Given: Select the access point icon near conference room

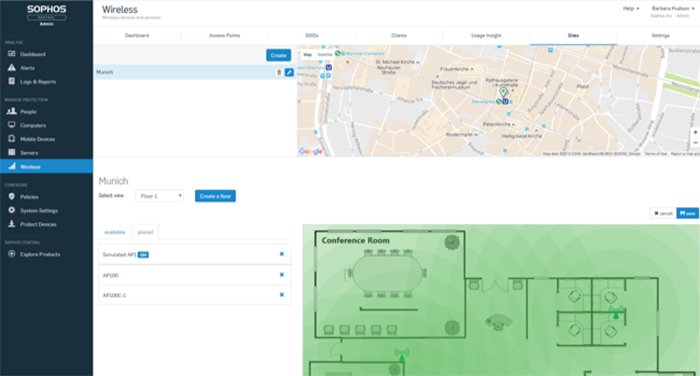Looking at the screenshot, I should (x=402, y=354).
